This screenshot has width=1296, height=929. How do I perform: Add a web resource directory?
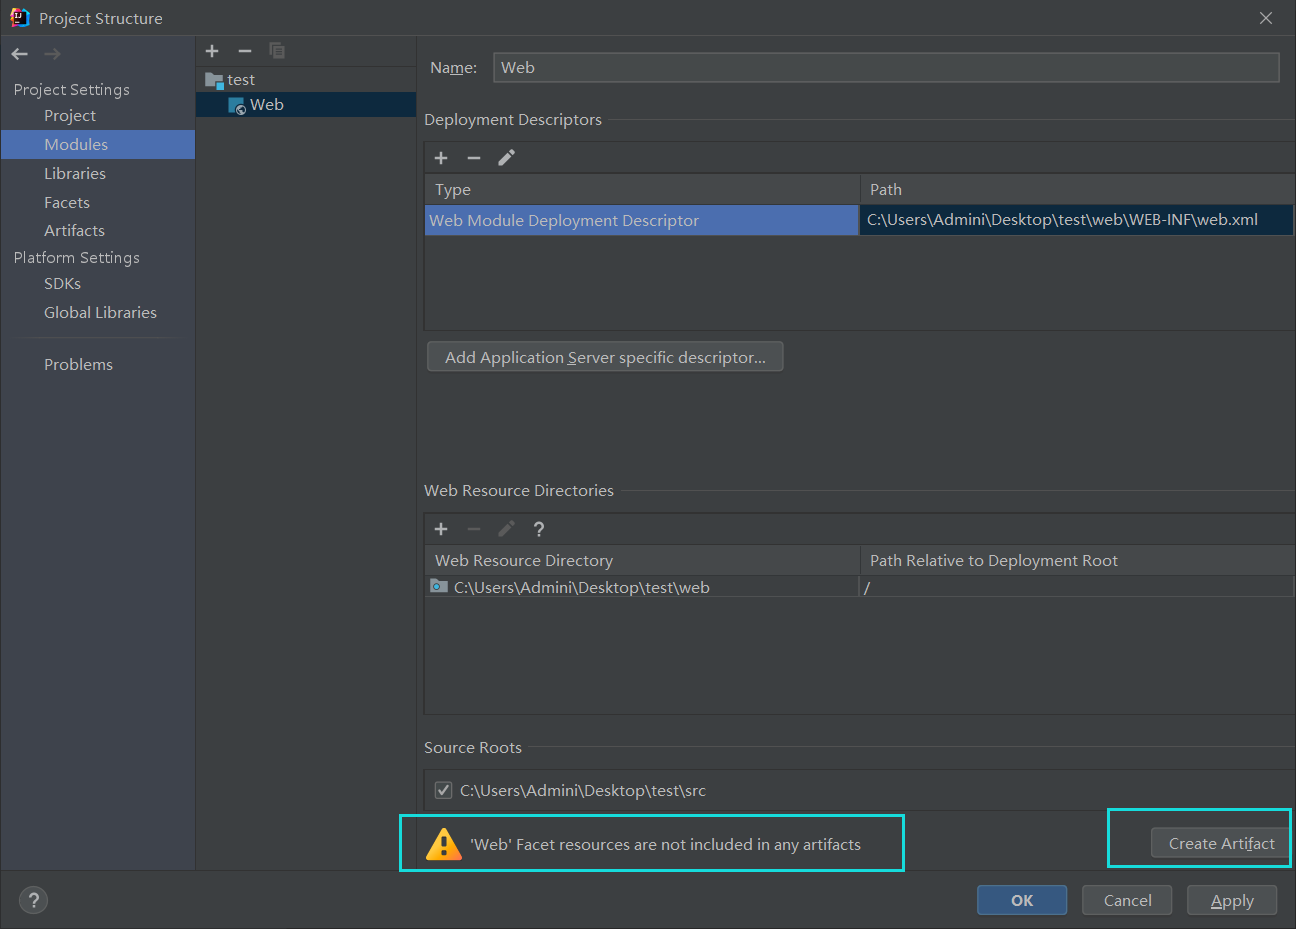click(x=441, y=529)
